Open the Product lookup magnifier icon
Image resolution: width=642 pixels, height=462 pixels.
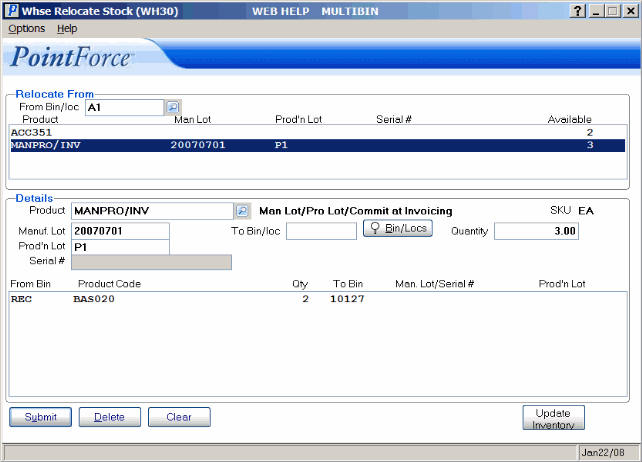[x=242, y=211]
